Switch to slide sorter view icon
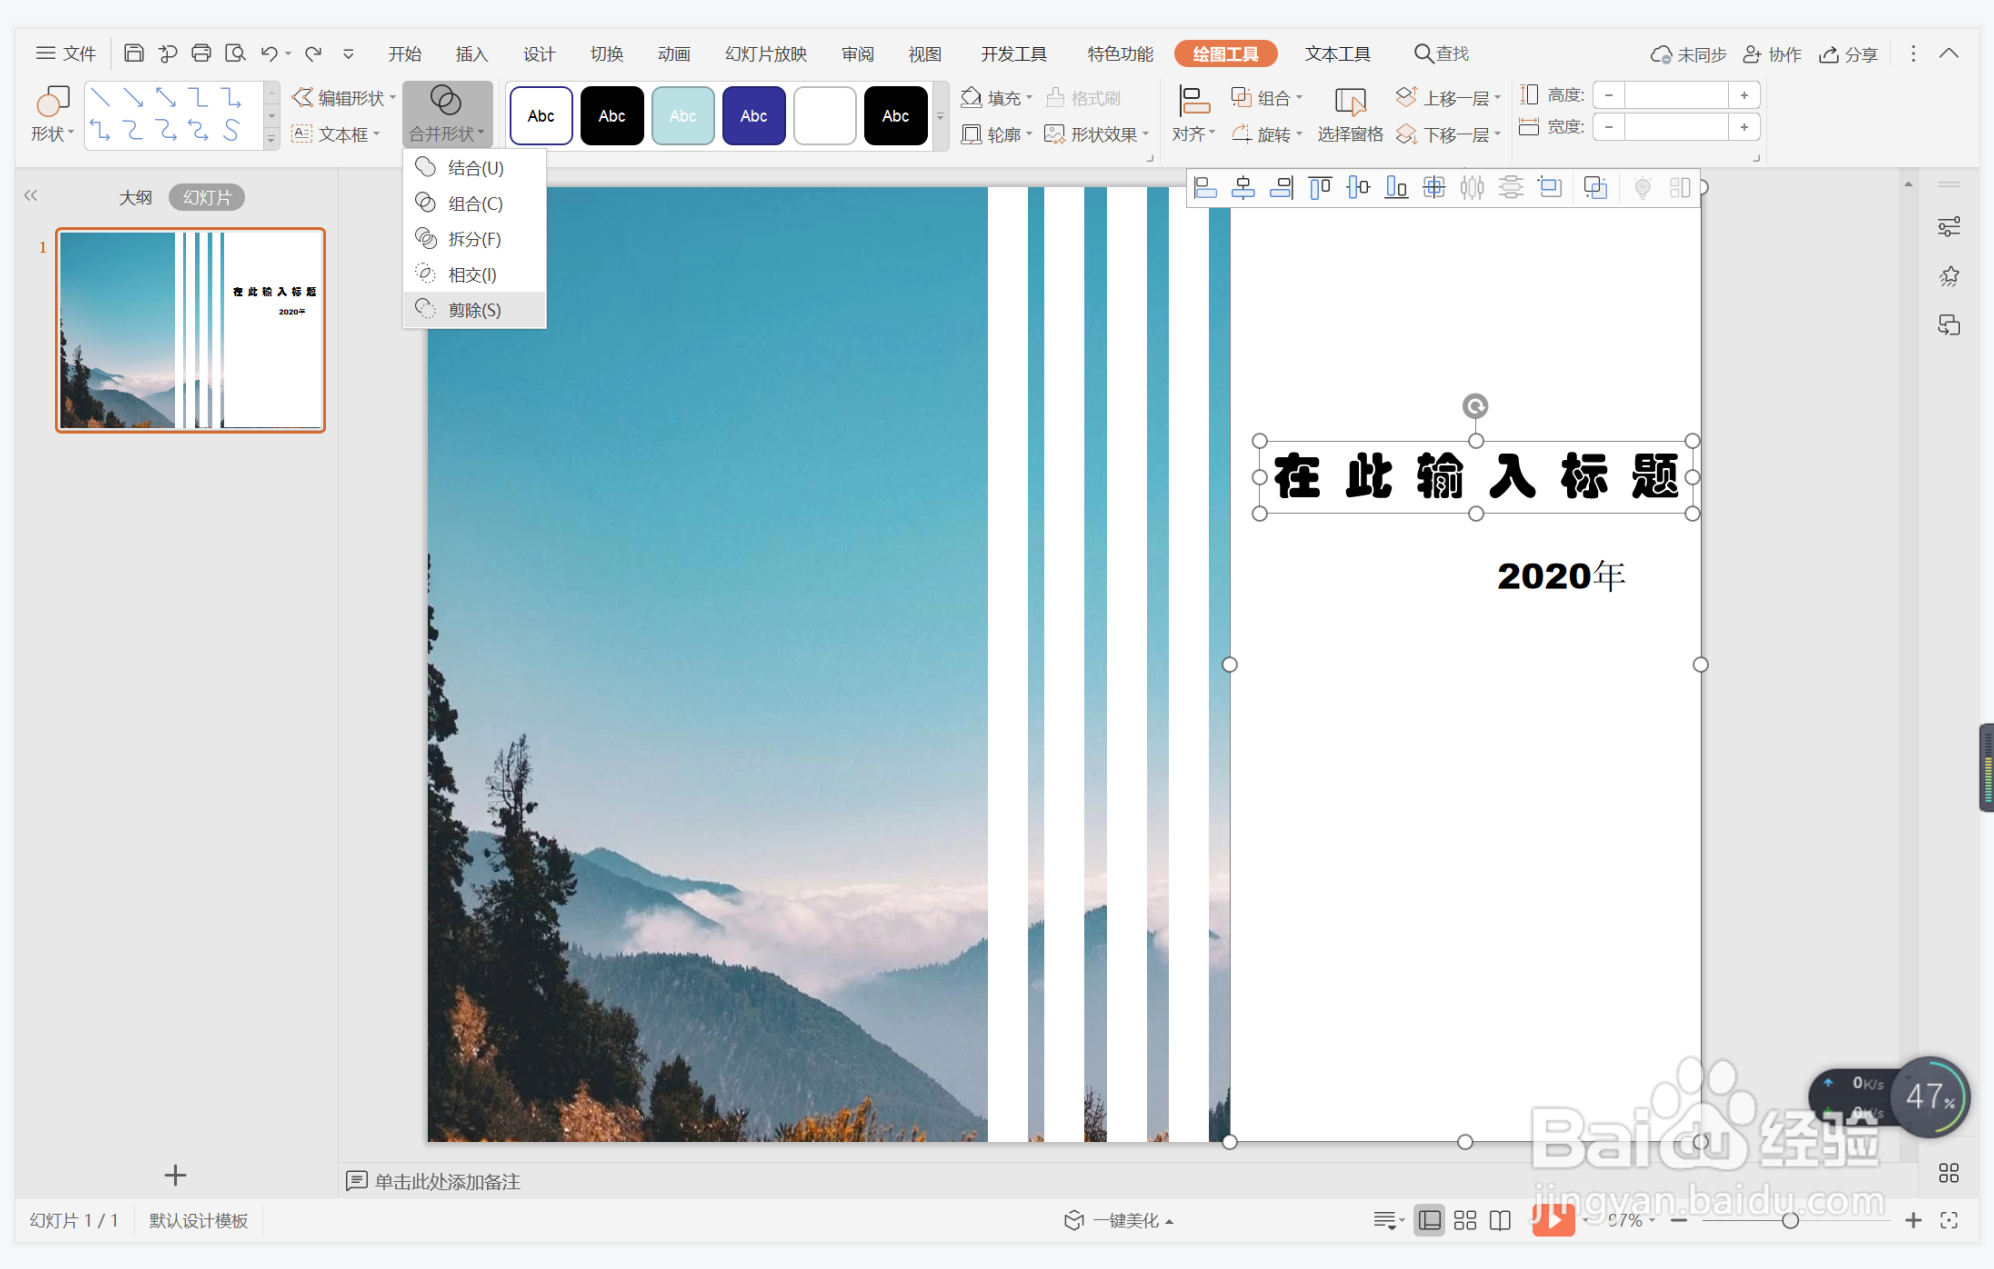 [x=1465, y=1220]
